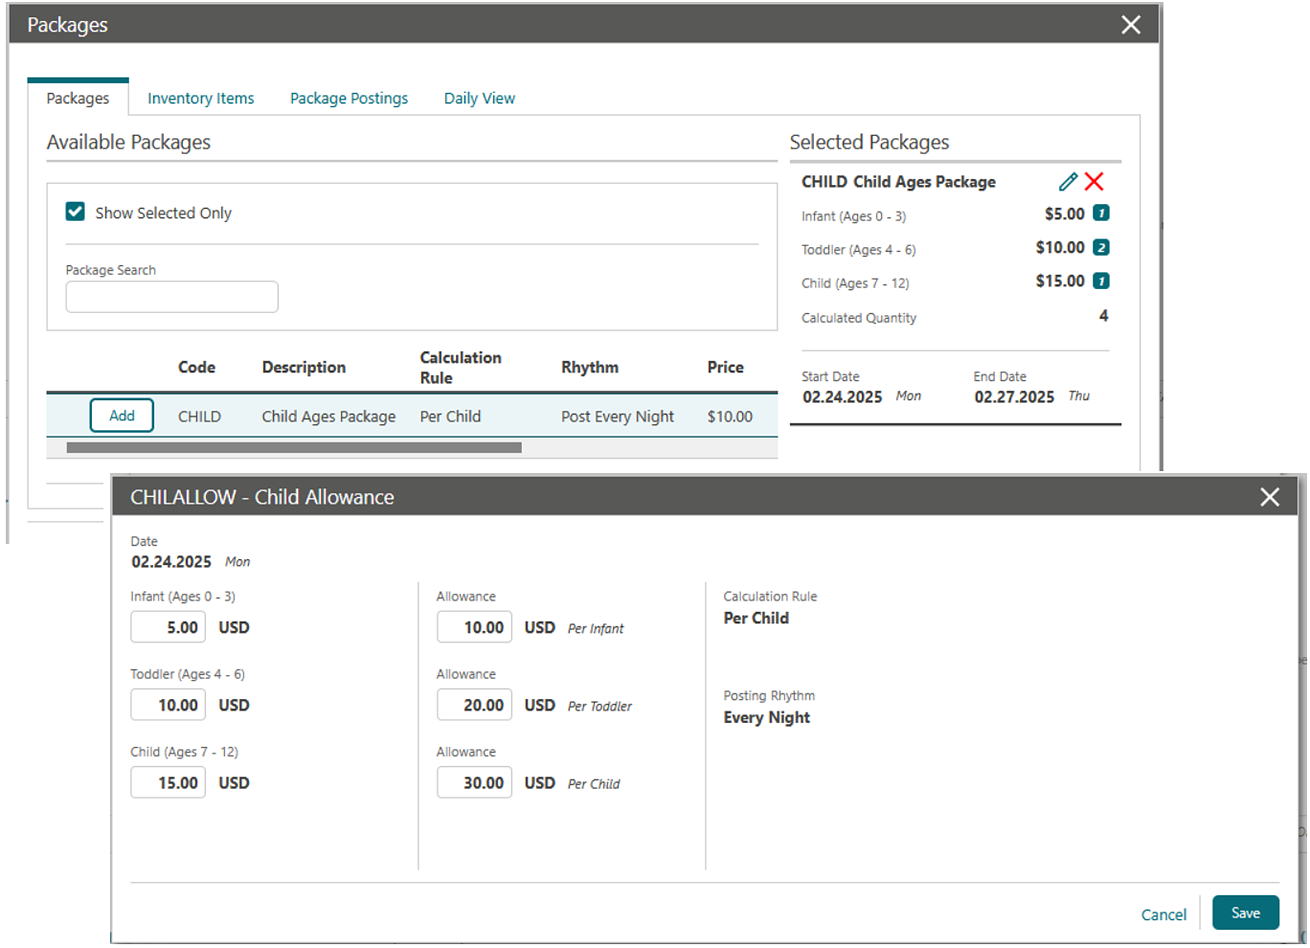Edit the CHILD Child Ages Package with pencil icon
Viewport: 1310px width, 948px height.
1068,181
